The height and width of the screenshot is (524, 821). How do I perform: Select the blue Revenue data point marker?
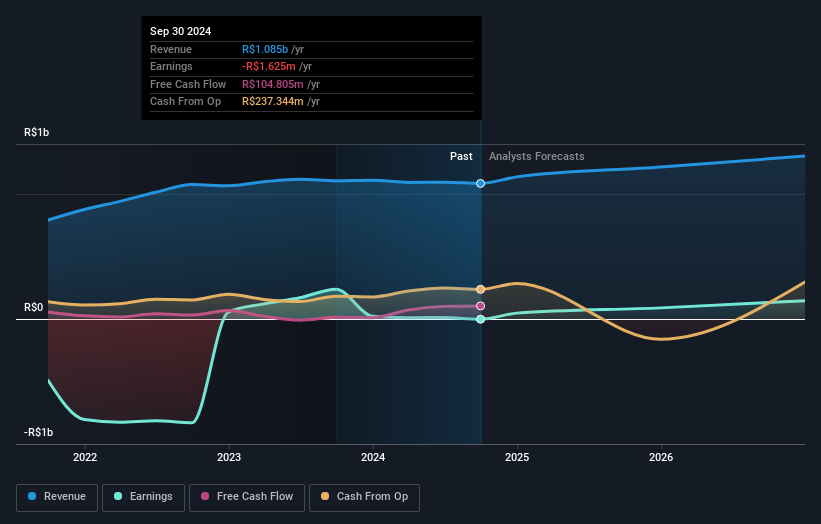tap(480, 184)
